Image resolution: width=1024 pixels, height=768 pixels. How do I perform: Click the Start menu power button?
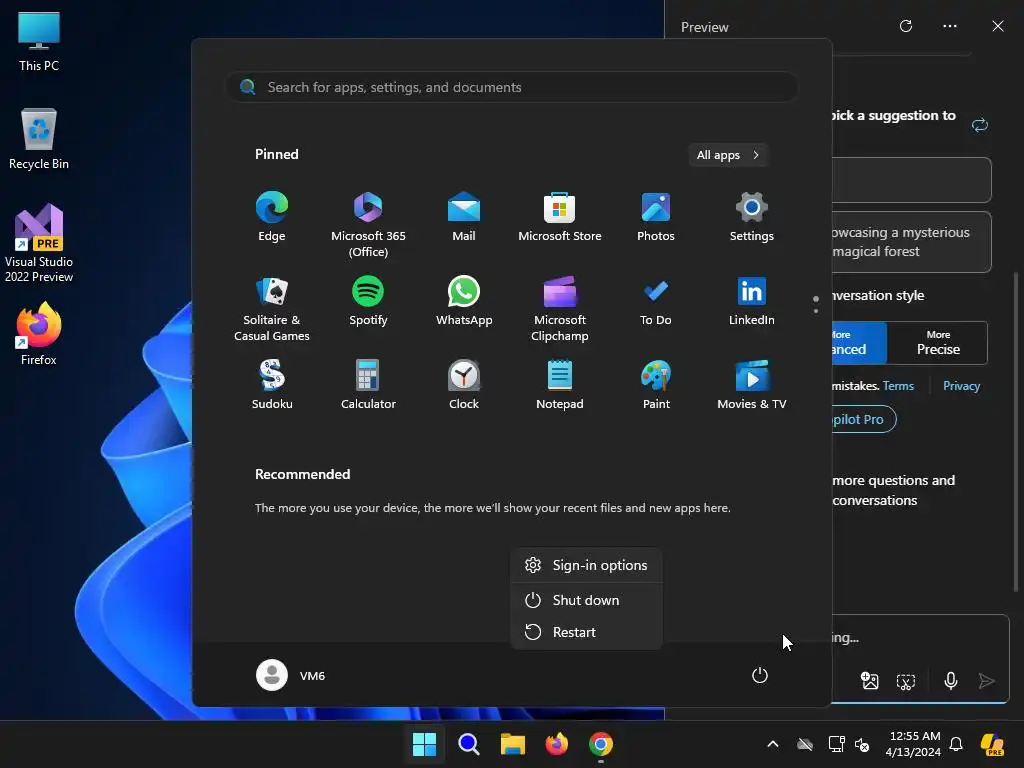click(x=760, y=675)
